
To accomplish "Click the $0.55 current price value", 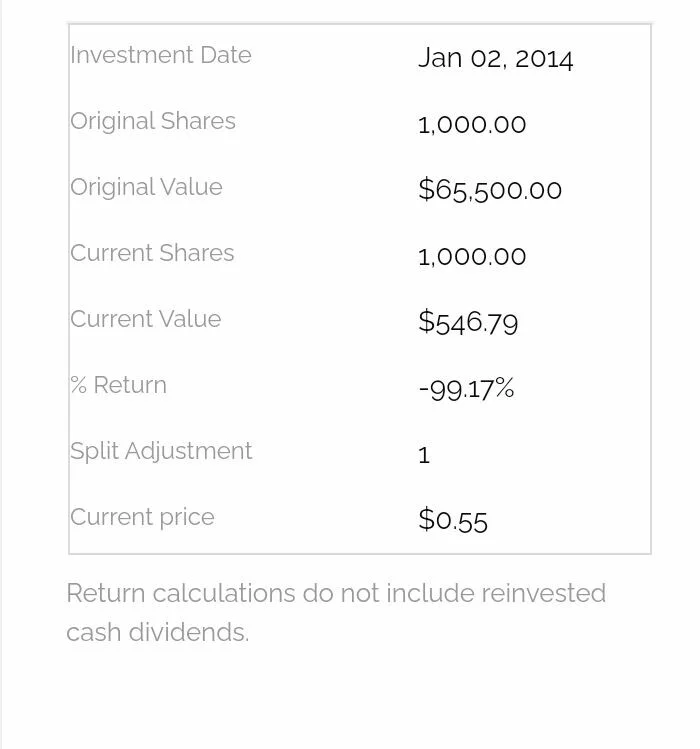I will coord(453,520).
